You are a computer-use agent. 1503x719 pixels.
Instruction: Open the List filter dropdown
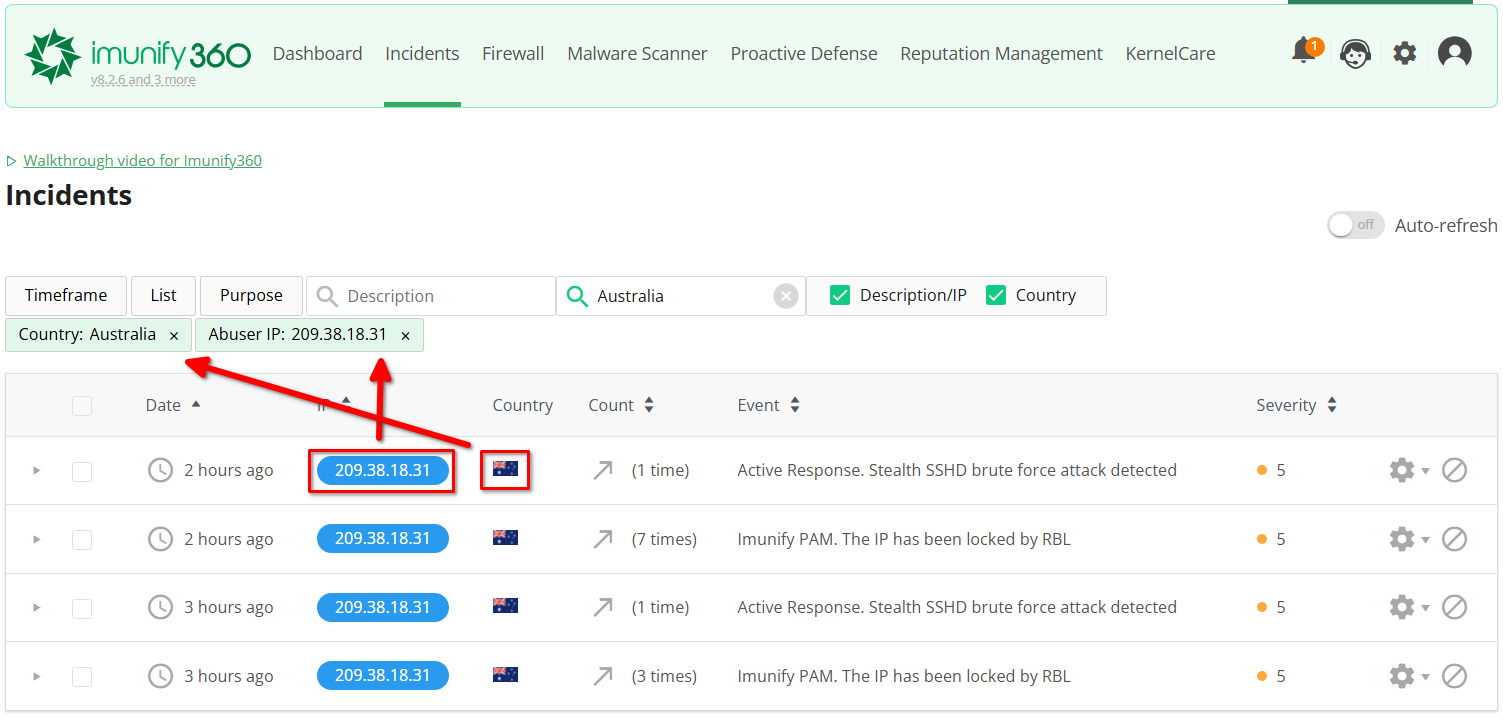(x=163, y=296)
